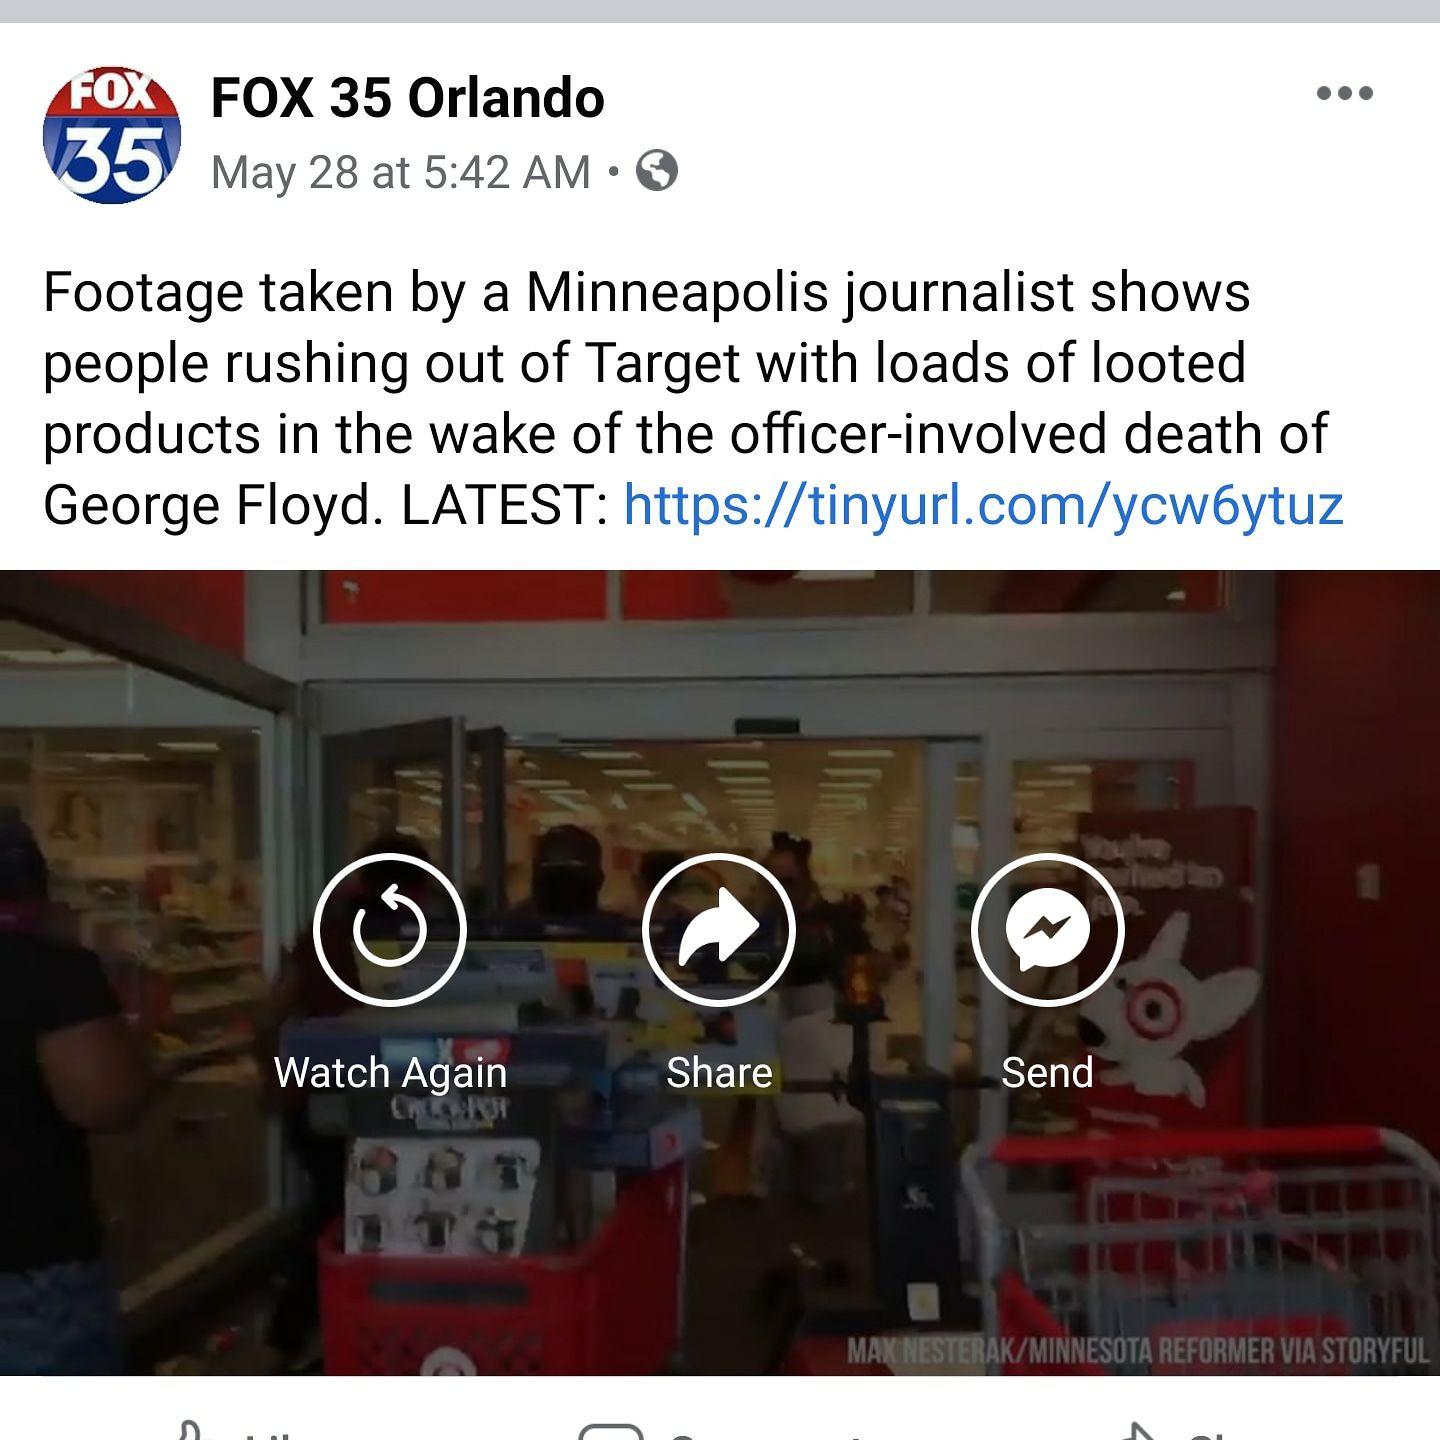
Task: Open the FOX 35 logo profile picture
Action: [x=111, y=135]
